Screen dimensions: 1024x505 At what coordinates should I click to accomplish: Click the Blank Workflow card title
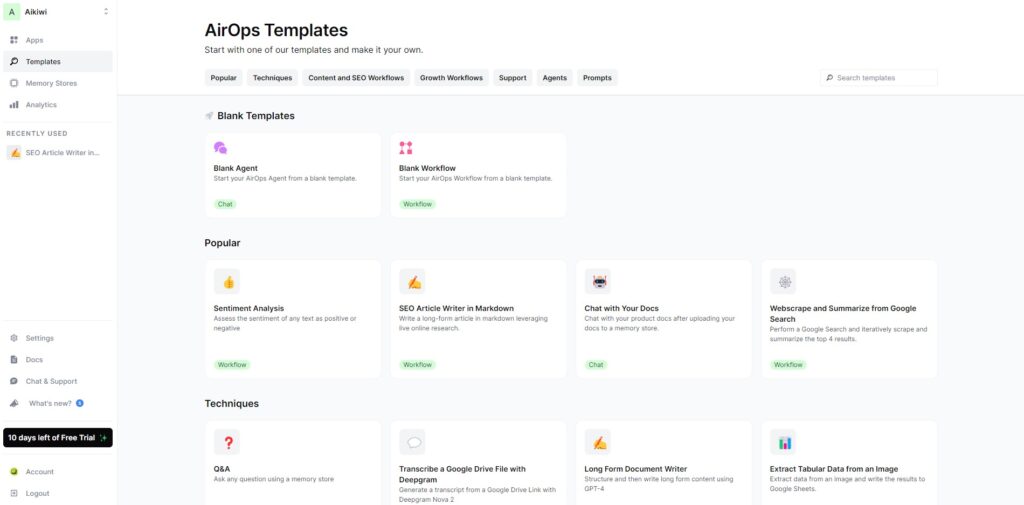coord(427,168)
